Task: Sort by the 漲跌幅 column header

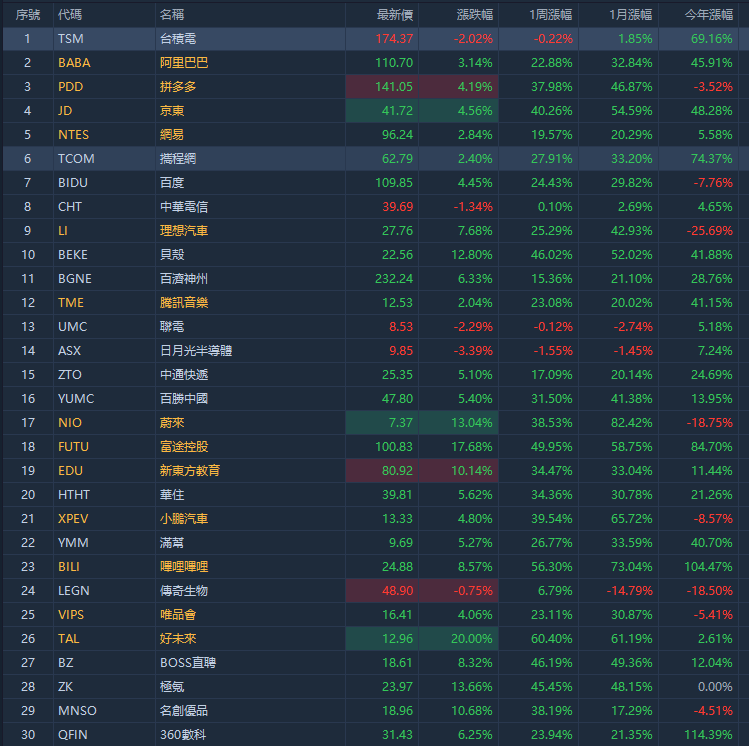Action: (474, 15)
